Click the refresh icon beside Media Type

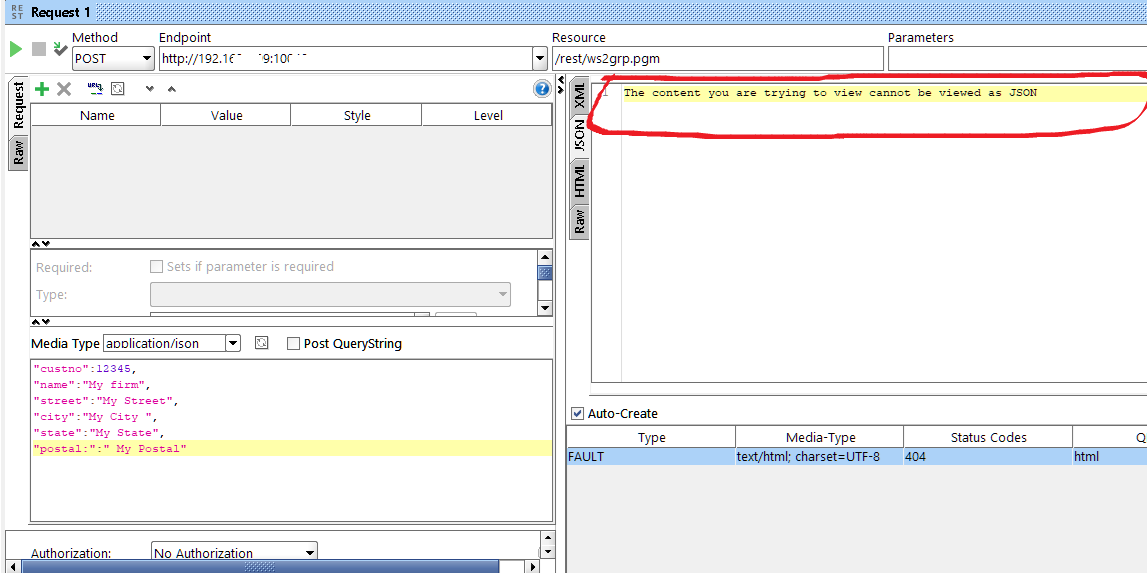coord(261,342)
